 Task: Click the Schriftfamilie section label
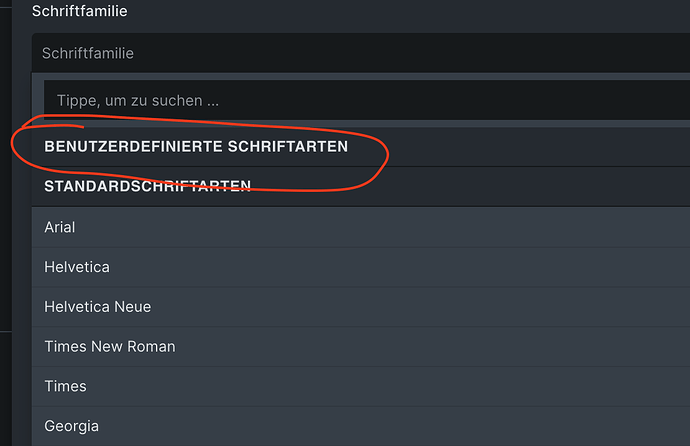pyautogui.click(x=79, y=12)
